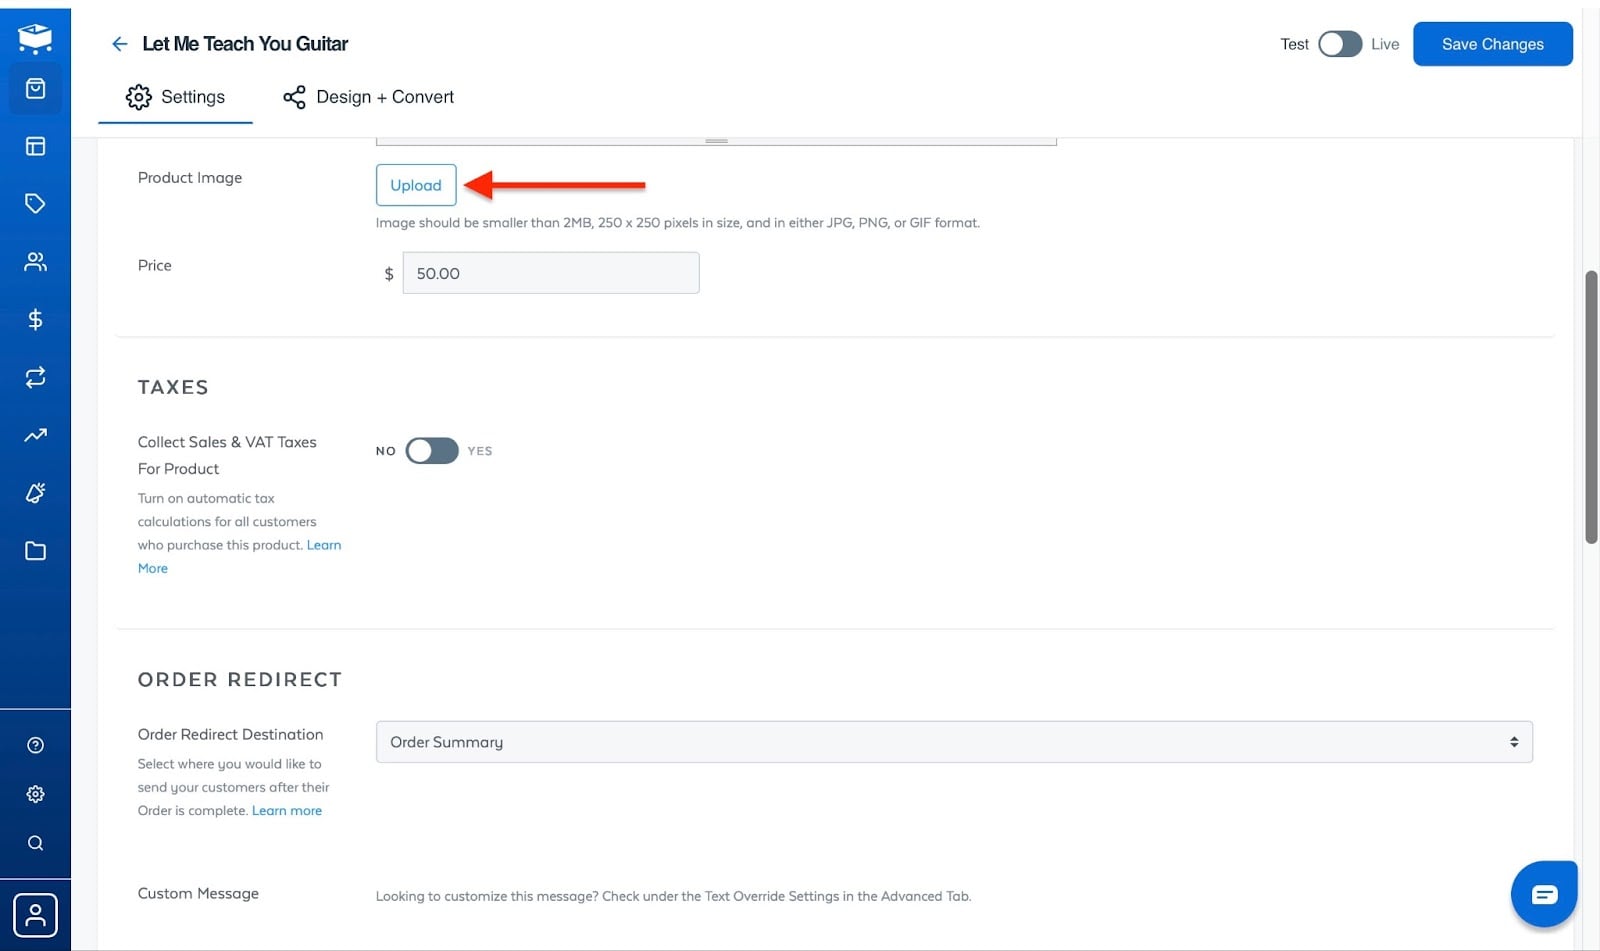Screen dimensions: 1600x951
Task: Open the chat support bubble
Action: [1544, 894]
